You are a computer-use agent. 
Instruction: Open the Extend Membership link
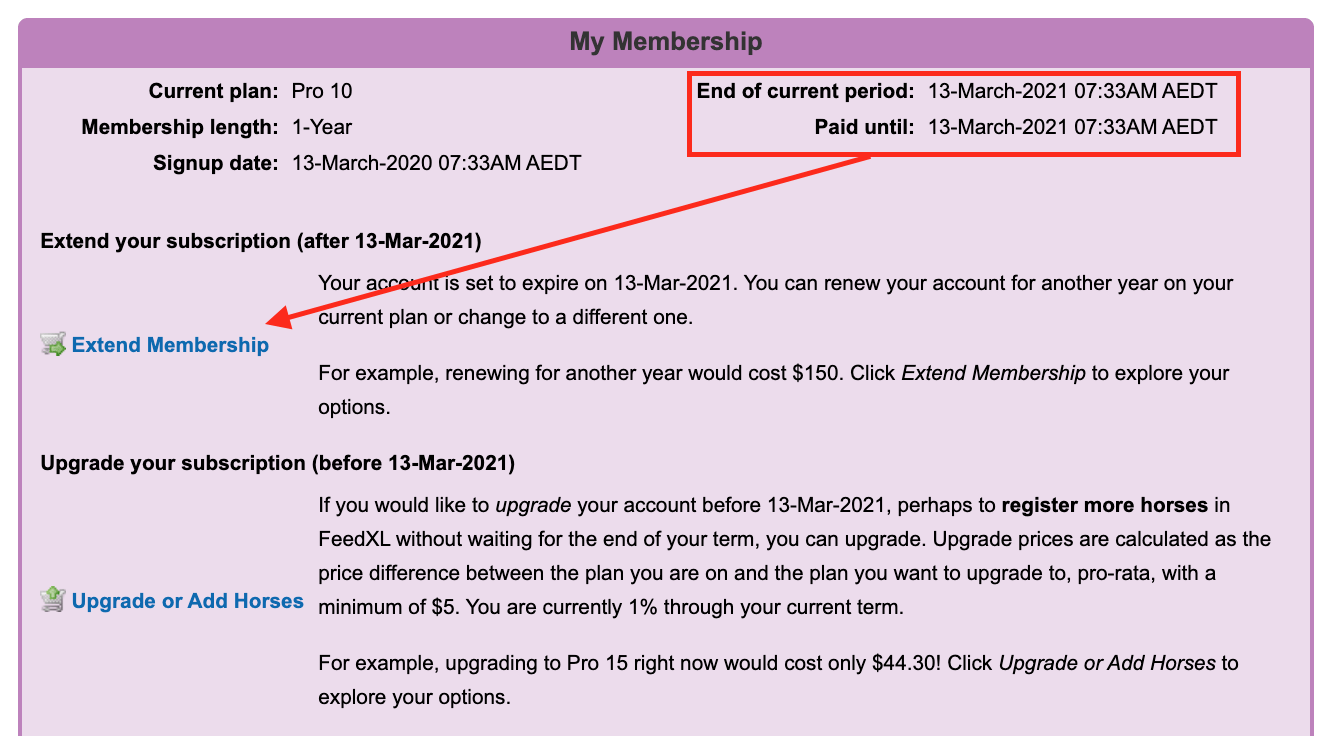(170, 345)
